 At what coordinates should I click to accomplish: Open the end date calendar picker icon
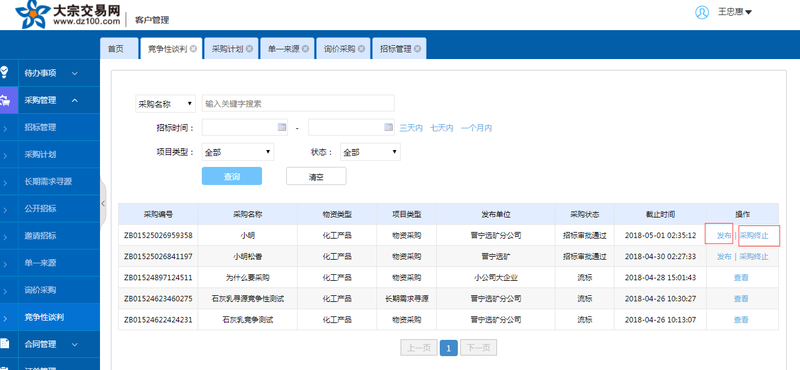coord(388,127)
